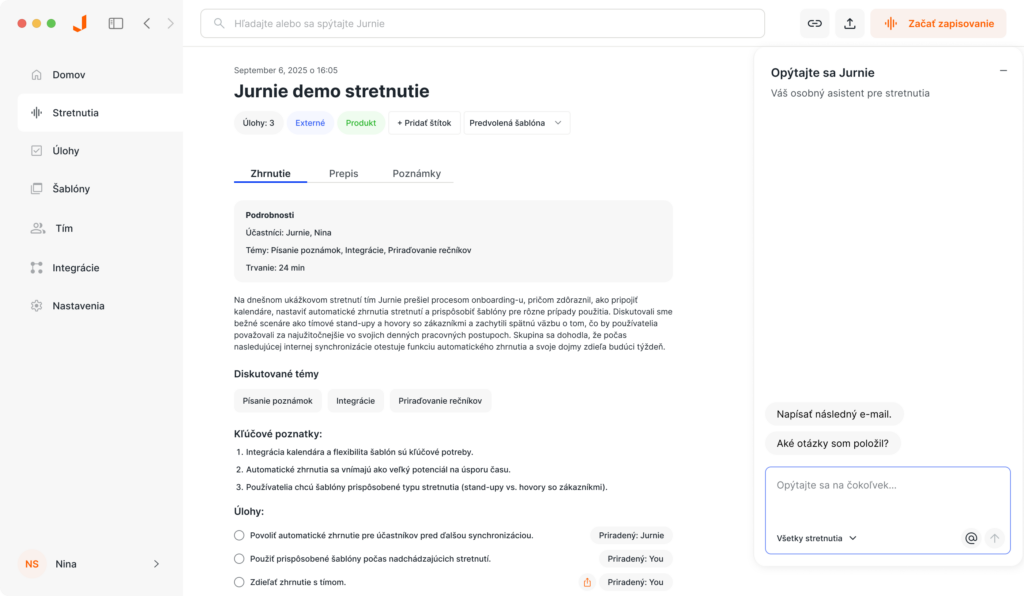Switch to the Poznámky tab
The width and height of the screenshot is (1024, 596).
click(x=416, y=173)
